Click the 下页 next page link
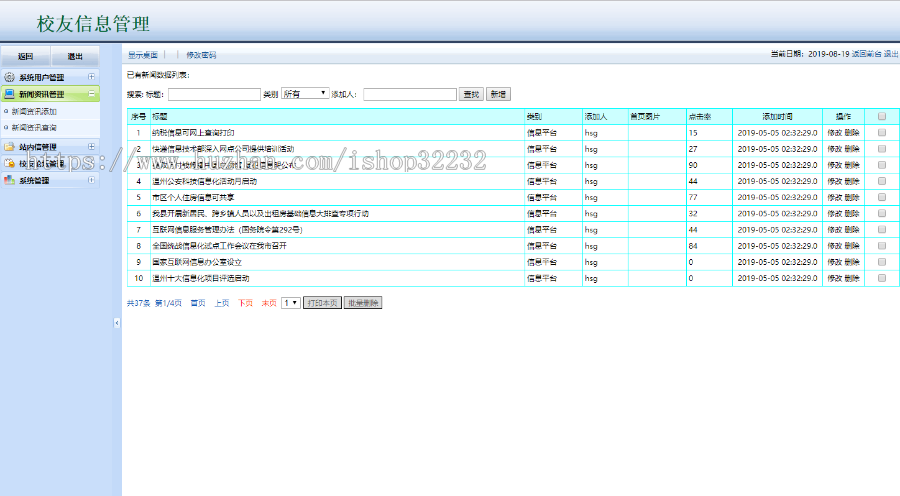 245,302
